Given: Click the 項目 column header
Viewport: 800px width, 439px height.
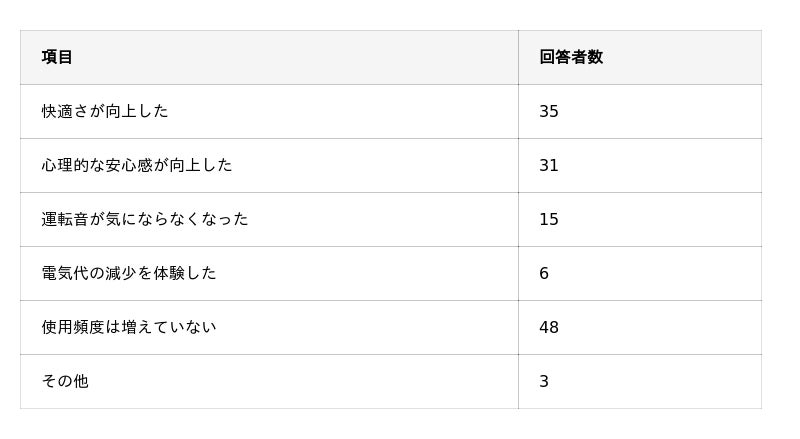Looking at the screenshot, I should click(57, 57).
